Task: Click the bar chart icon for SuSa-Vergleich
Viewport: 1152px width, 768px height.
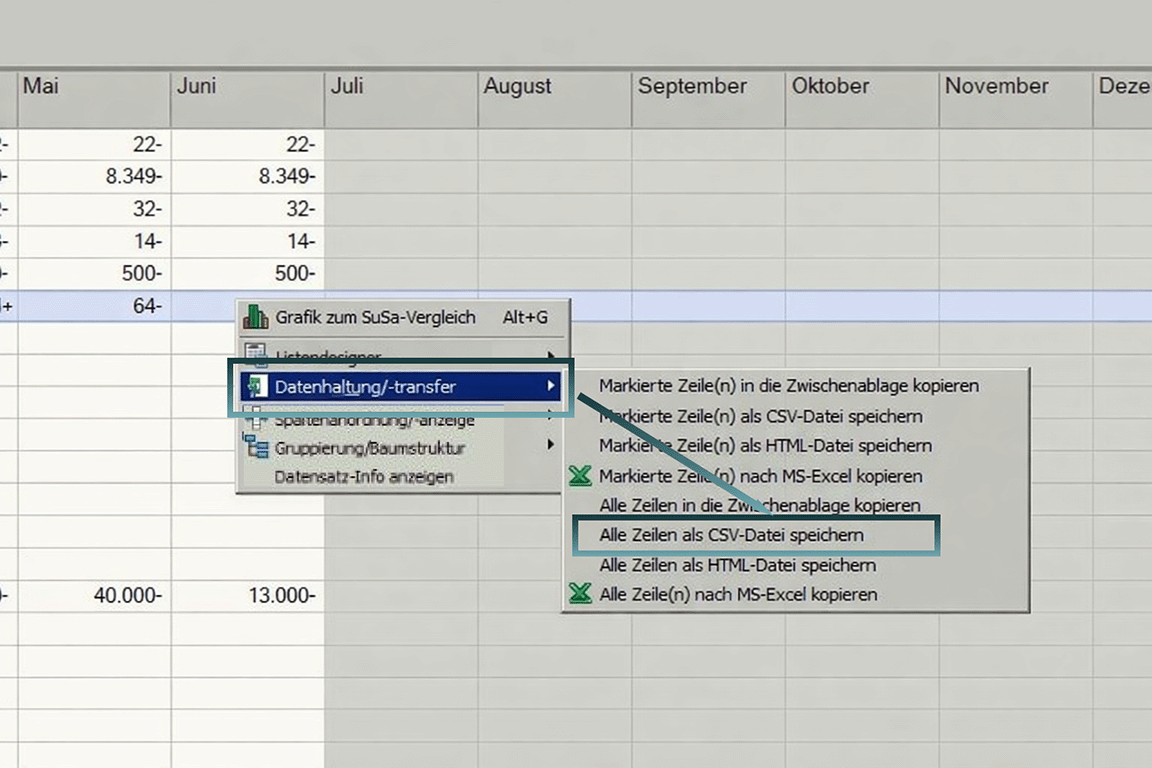Action: (255, 317)
